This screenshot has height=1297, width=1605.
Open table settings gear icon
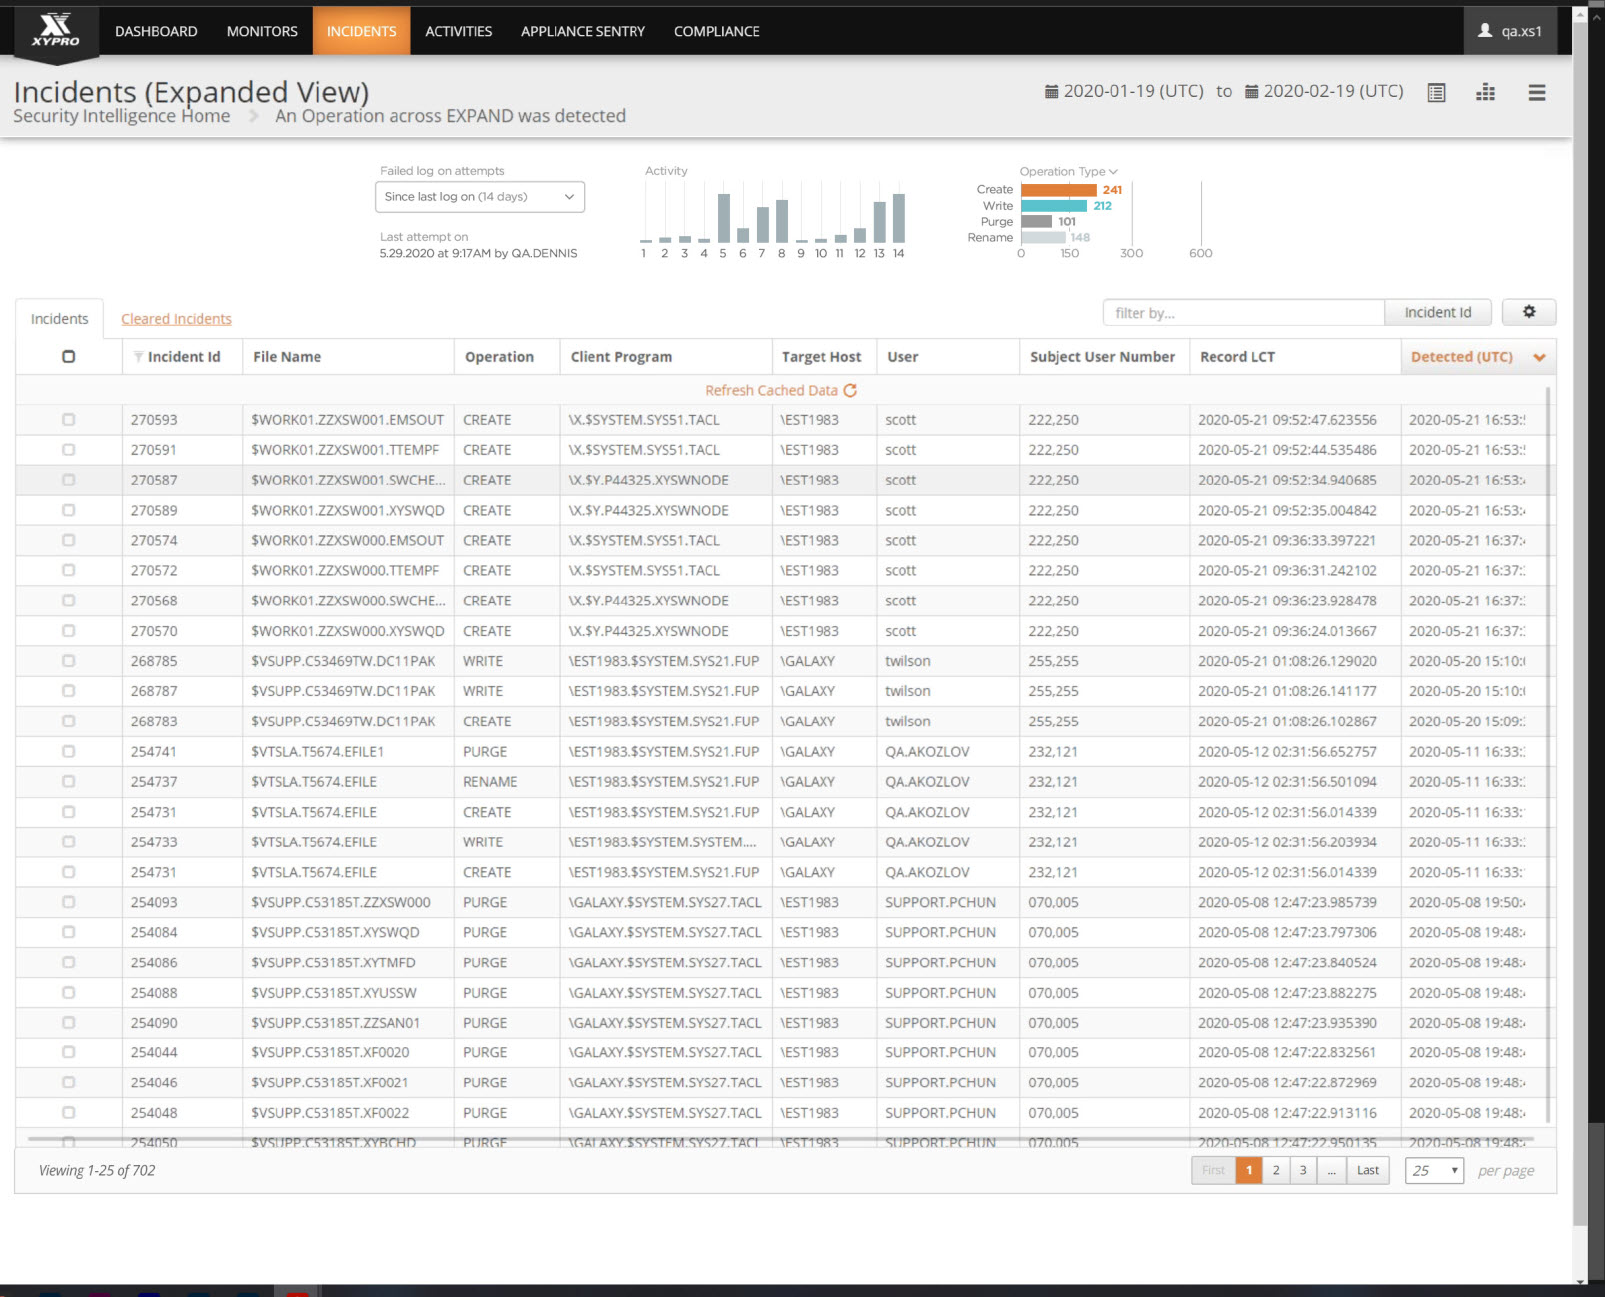coord(1529,312)
